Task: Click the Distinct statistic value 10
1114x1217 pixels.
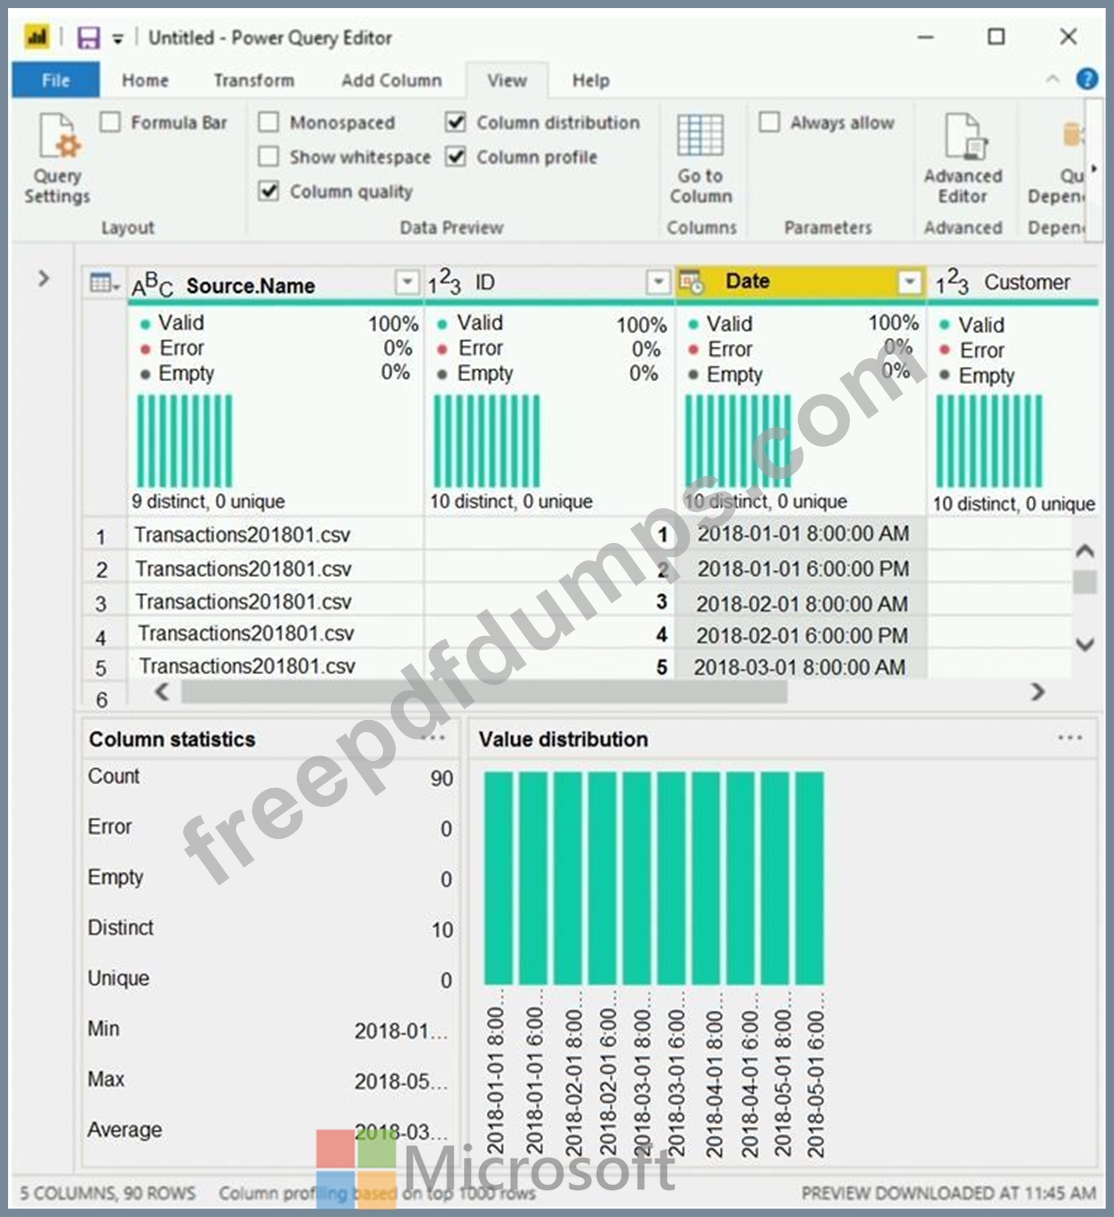Action: click(x=442, y=929)
